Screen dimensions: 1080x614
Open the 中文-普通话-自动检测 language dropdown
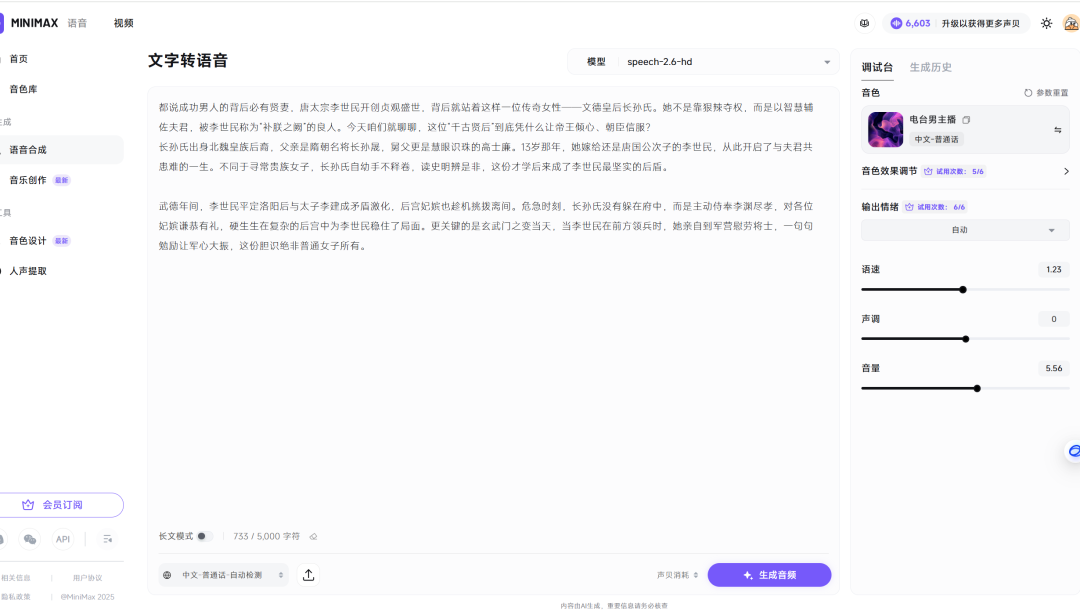tap(224, 575)
